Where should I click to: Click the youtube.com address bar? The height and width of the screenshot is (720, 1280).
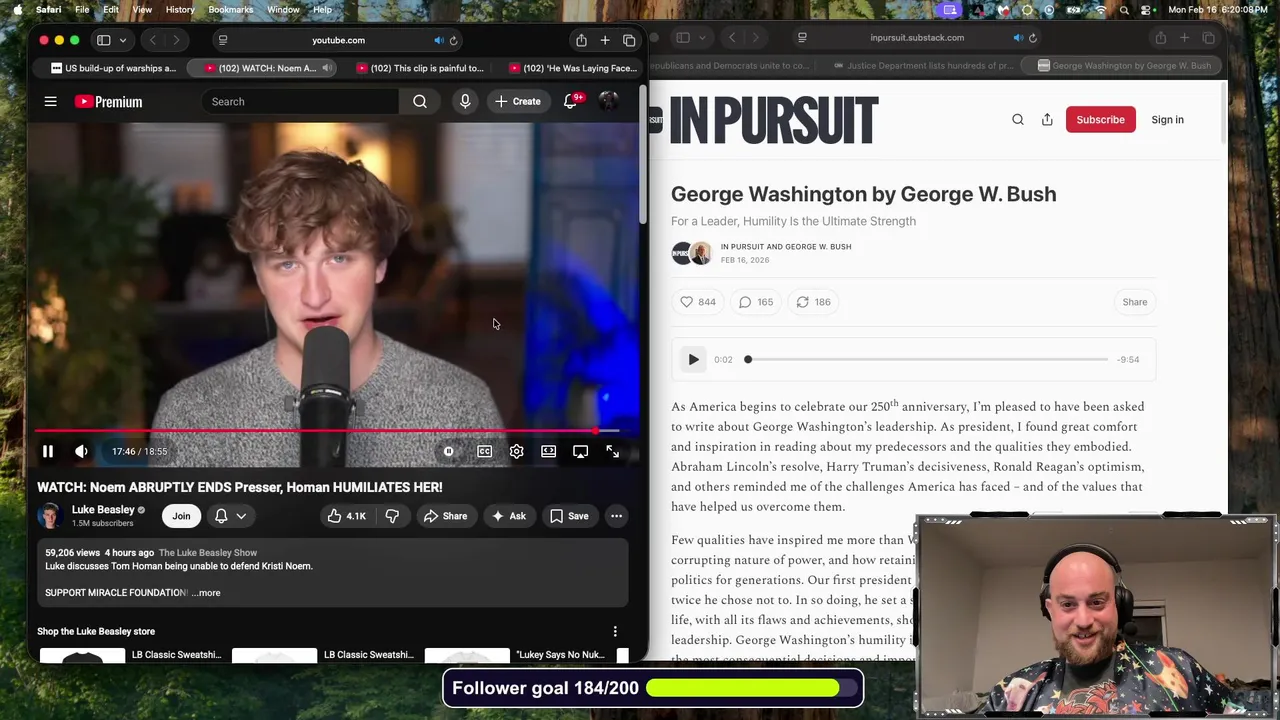(338, 40)
